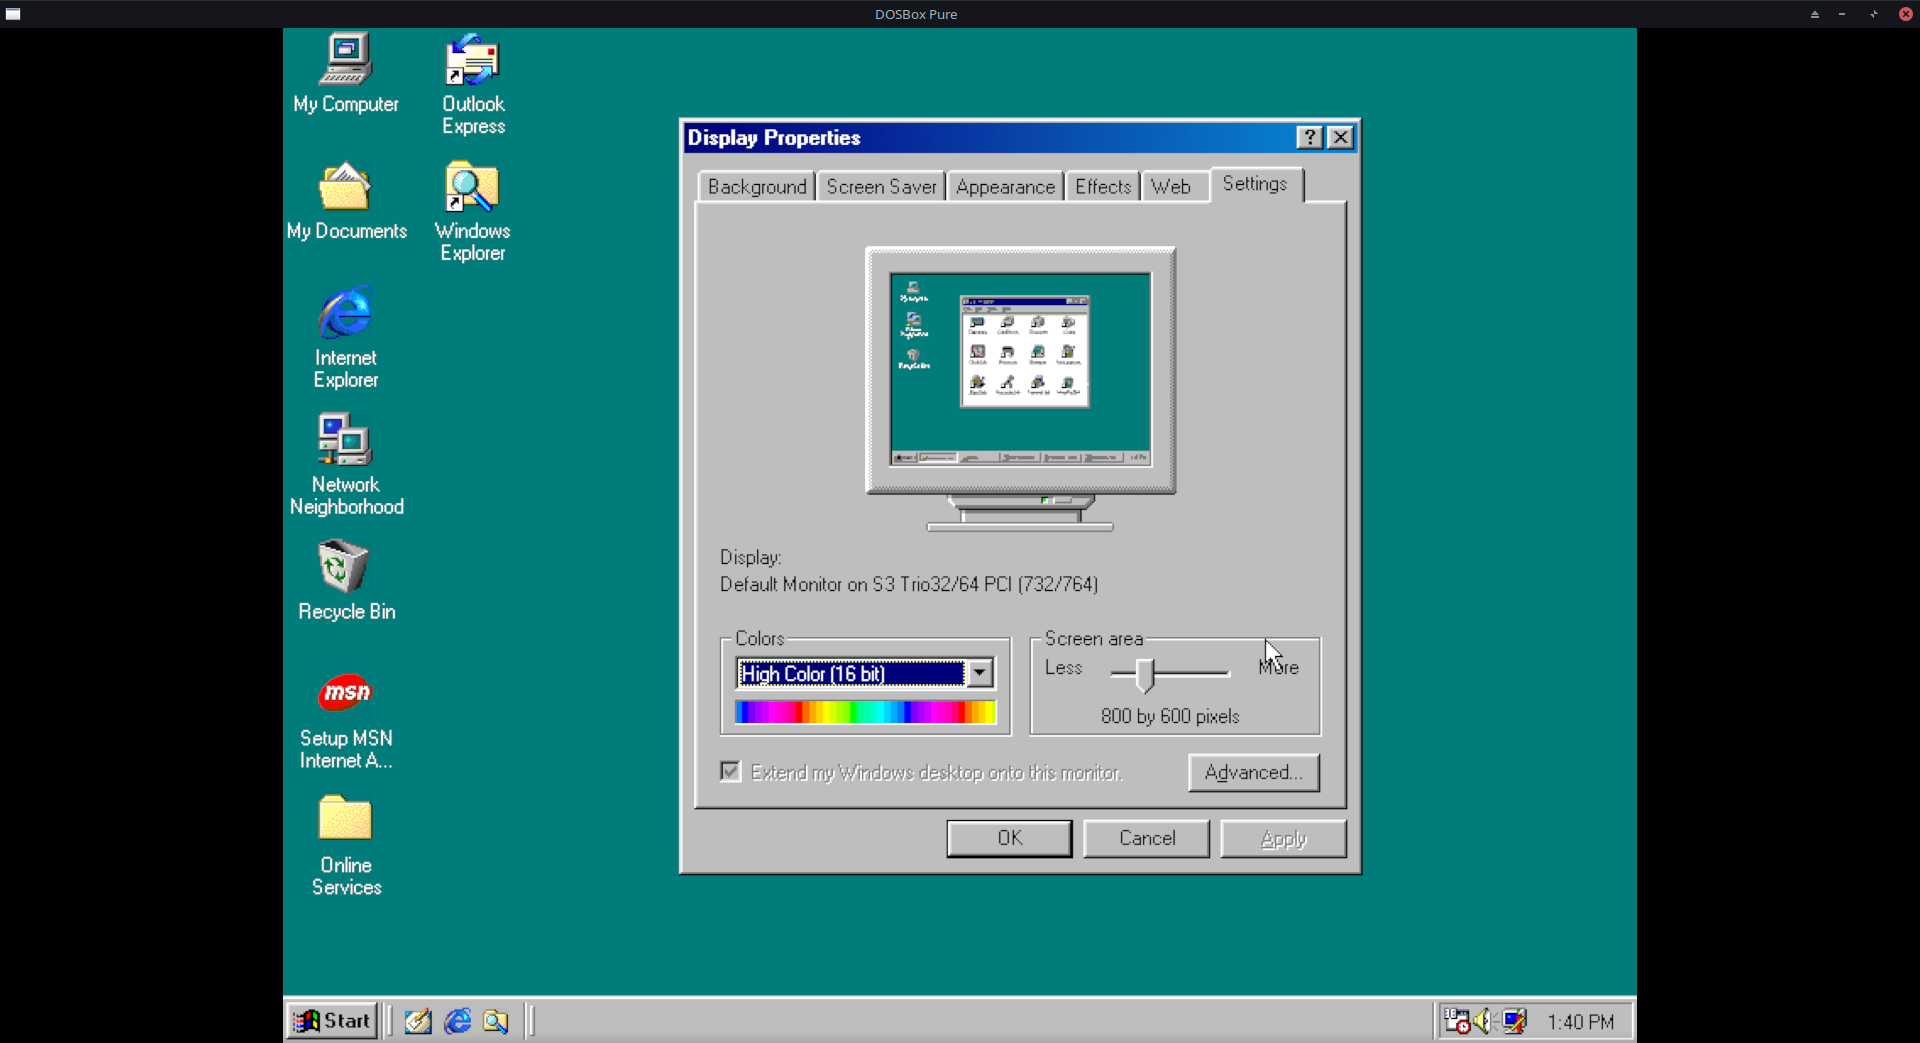Open the High Color (16 bit) combo box

point(851,674)
